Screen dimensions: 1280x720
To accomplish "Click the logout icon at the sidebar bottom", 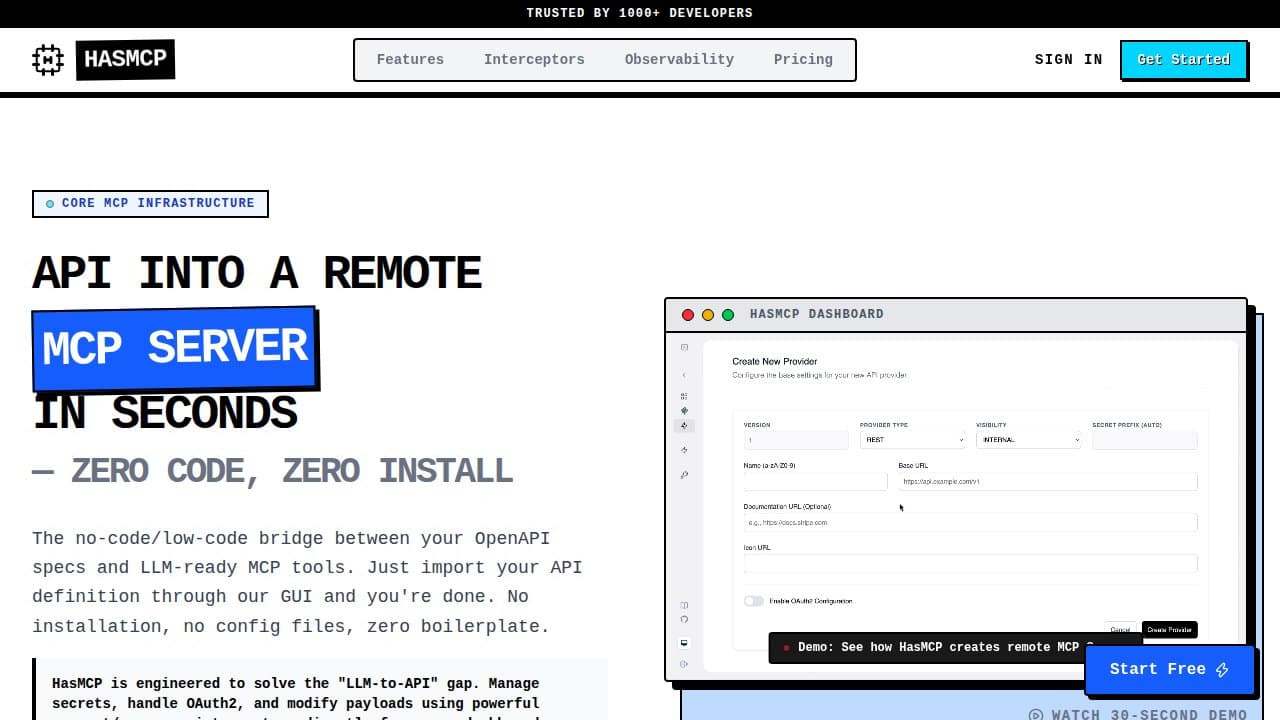I will [x=684, y=663].
